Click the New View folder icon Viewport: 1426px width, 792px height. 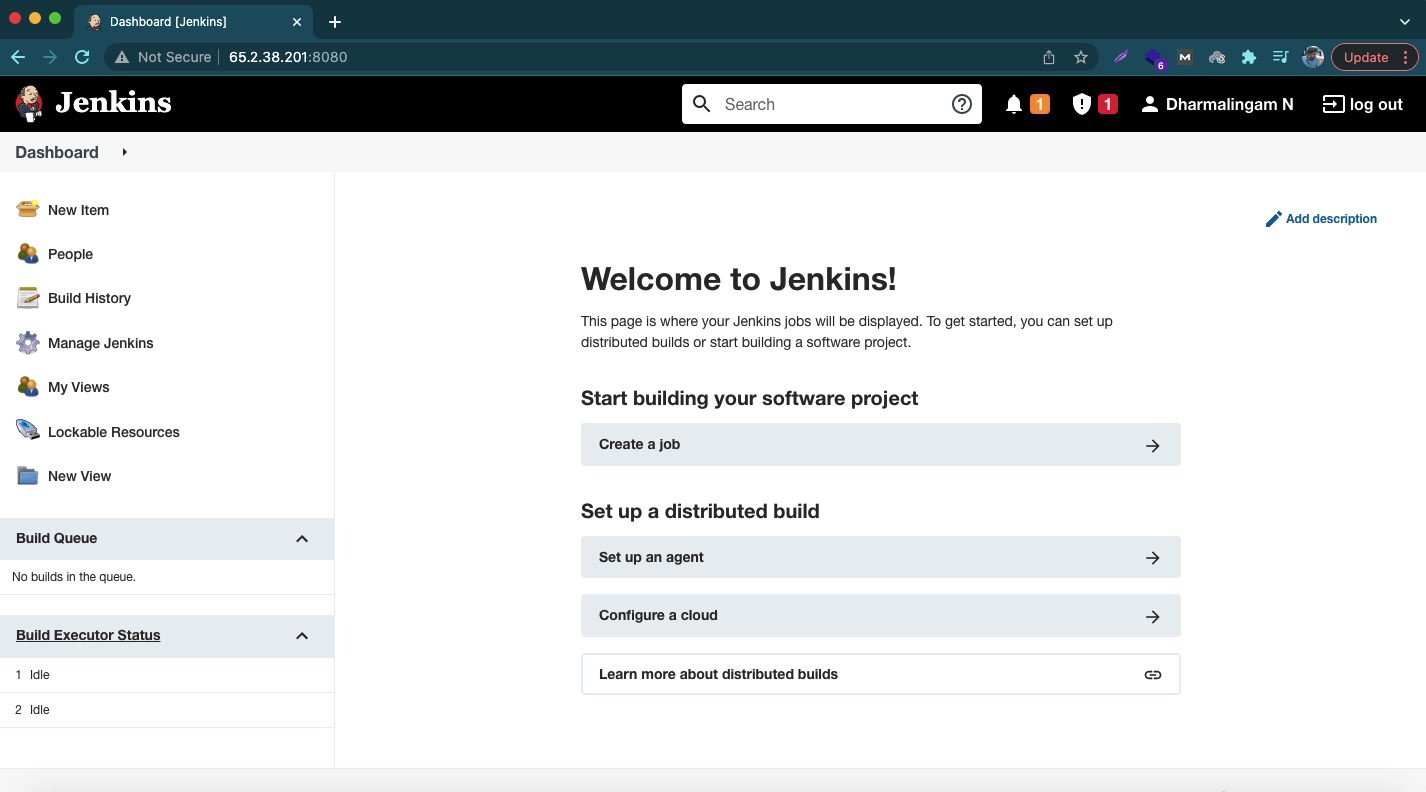pyautogui.click(x=28, y=476)
